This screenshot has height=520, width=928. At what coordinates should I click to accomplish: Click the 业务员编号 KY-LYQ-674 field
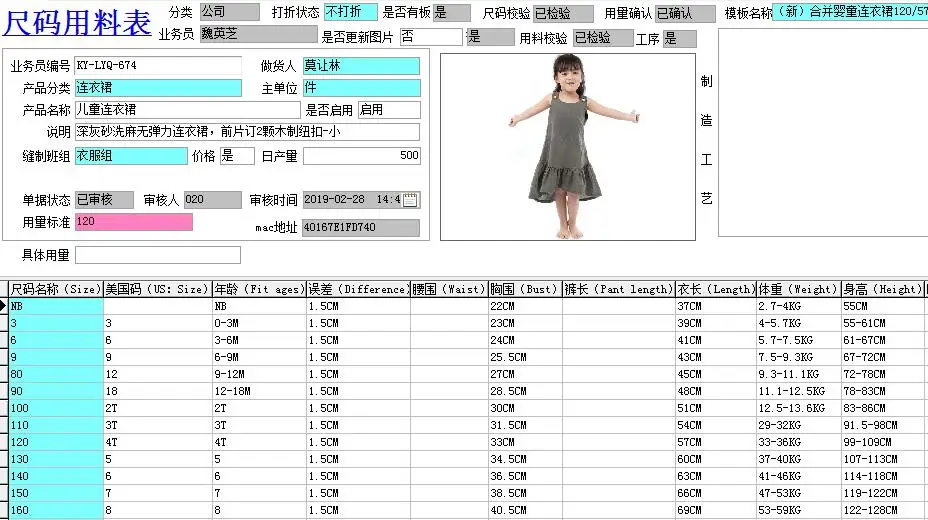click(x=158, y=65)
